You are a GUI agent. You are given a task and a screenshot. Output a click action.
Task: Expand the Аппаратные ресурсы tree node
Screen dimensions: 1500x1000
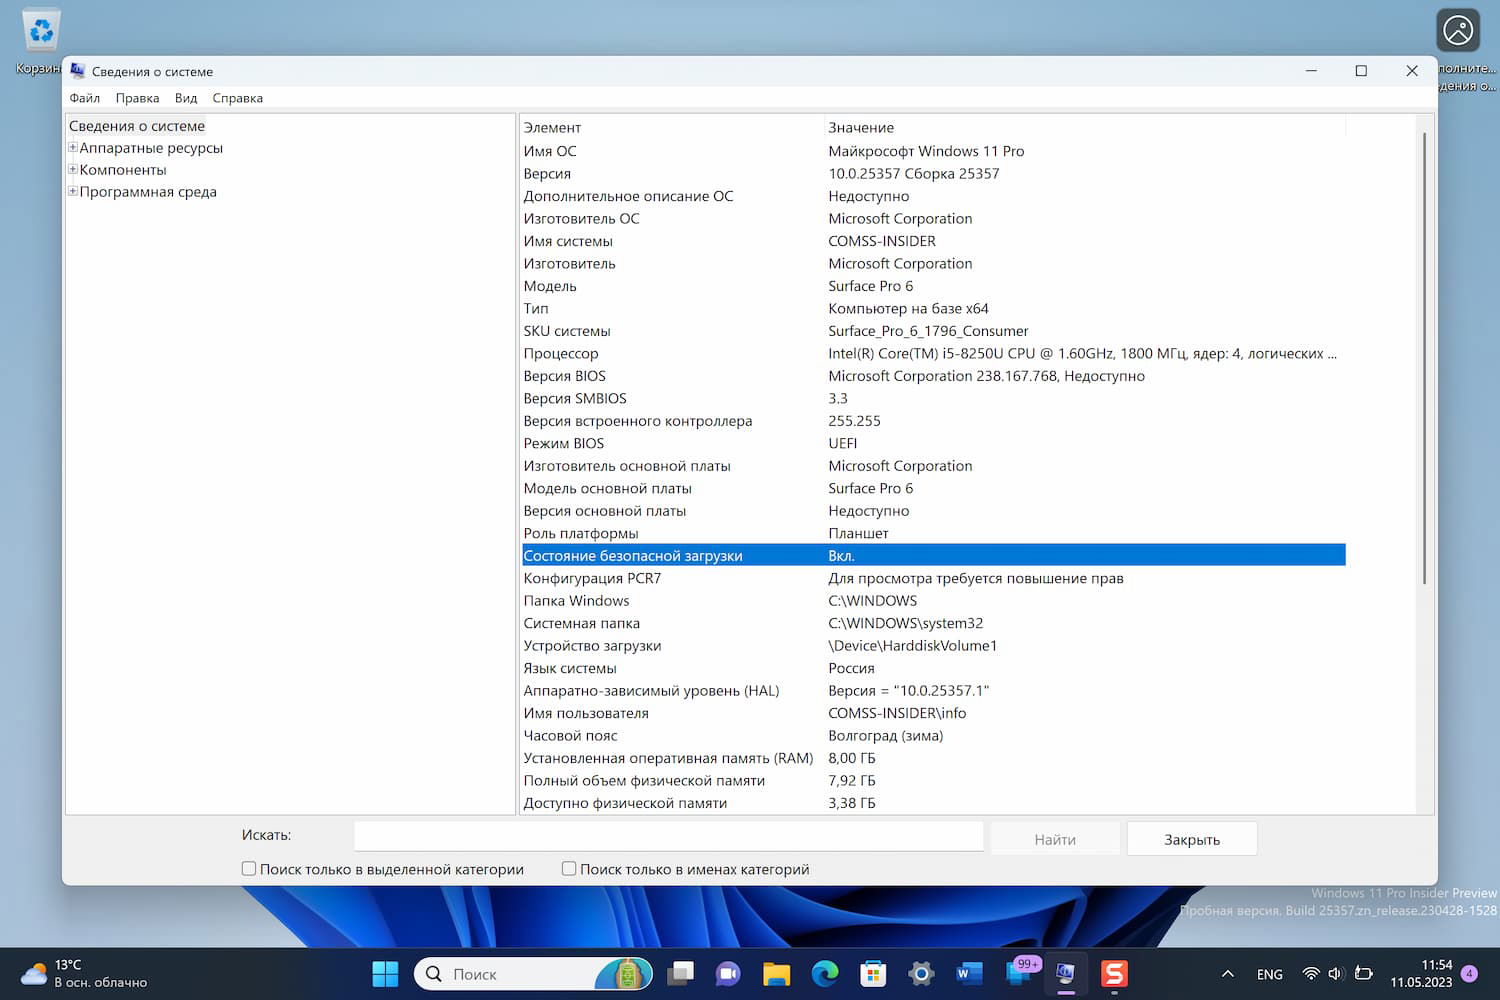[x=73, y=148]
